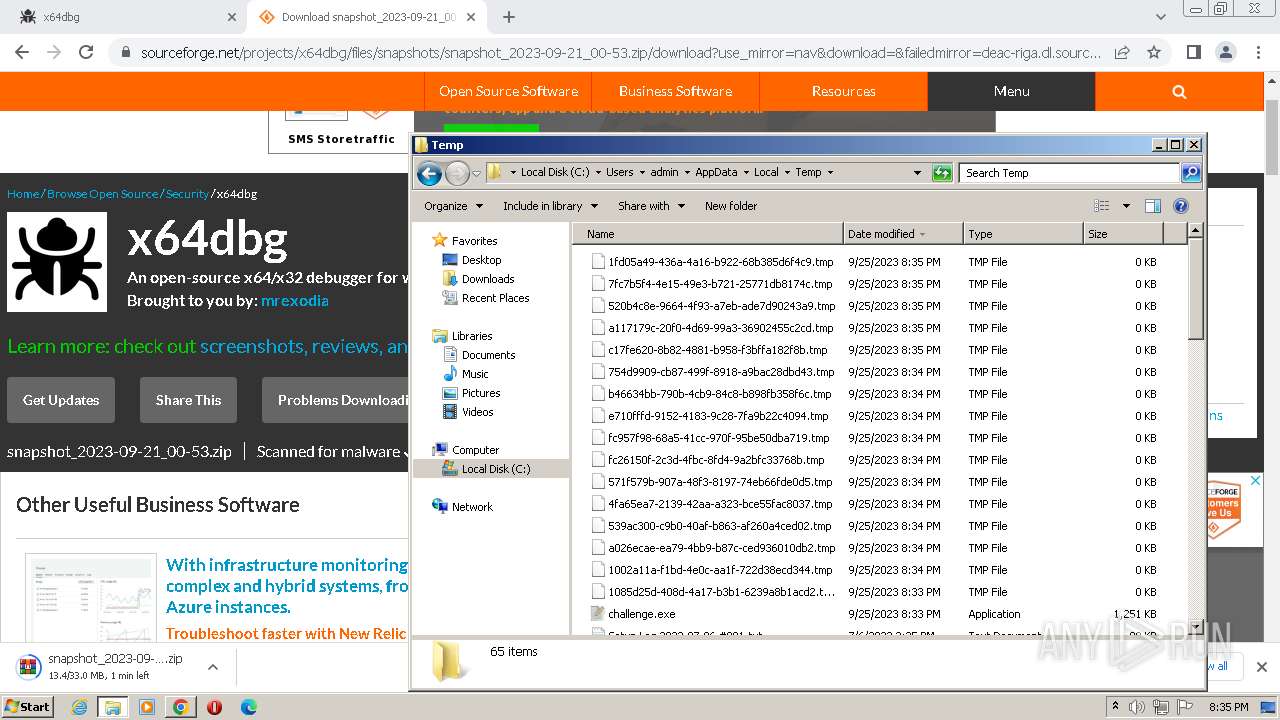Screen dimensions: 1280x720
Task: Expand the view options dropdown arrow
Action: coord(1126,206)
